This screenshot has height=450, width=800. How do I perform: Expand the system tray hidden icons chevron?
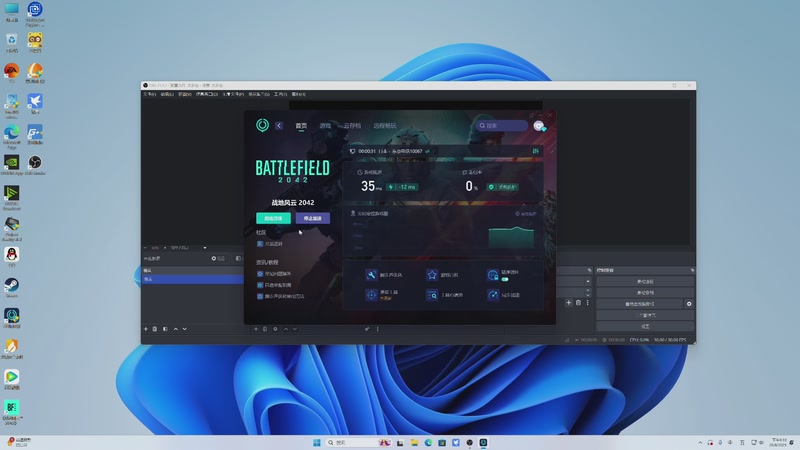700,442
